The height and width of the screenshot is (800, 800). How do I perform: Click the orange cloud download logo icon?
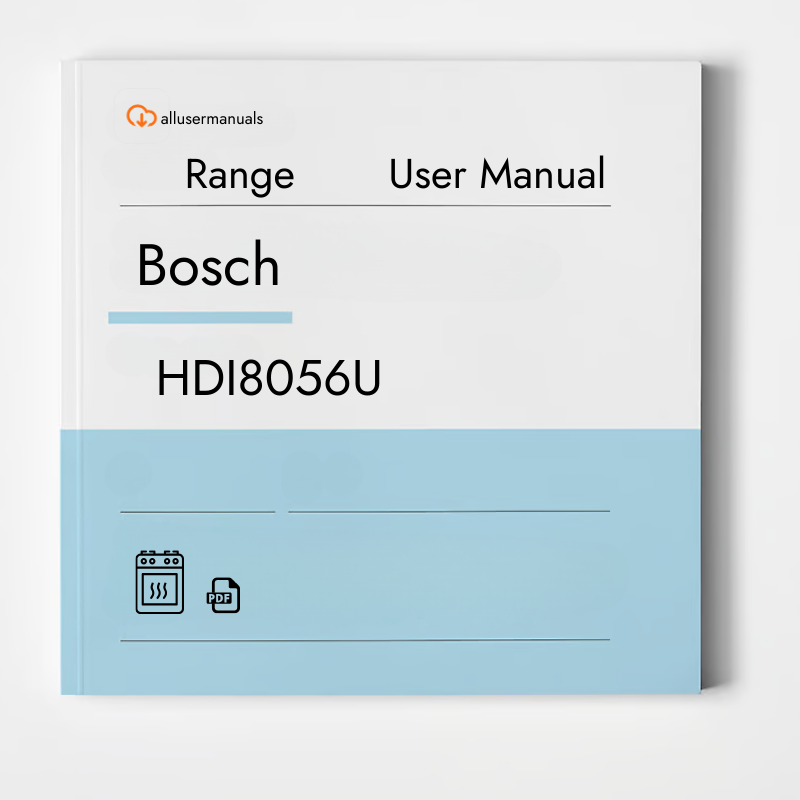click(141, 116)
